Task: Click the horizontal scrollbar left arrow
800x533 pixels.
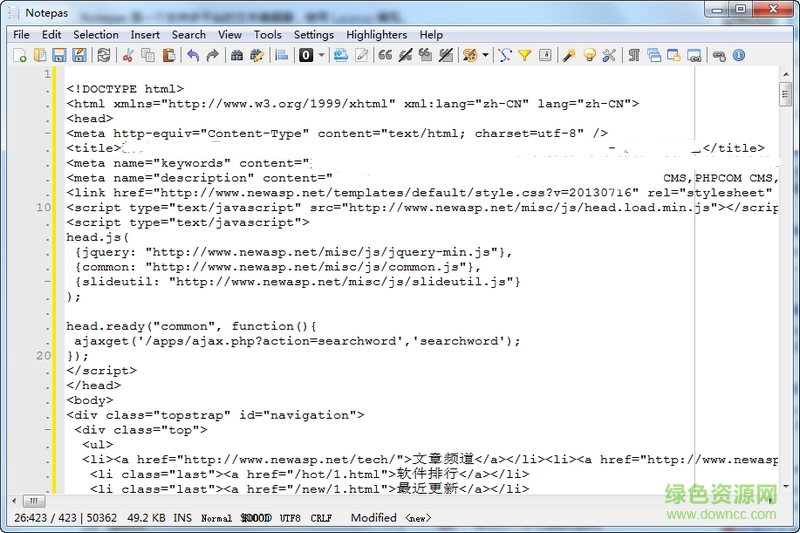Action: coord(14,500)
